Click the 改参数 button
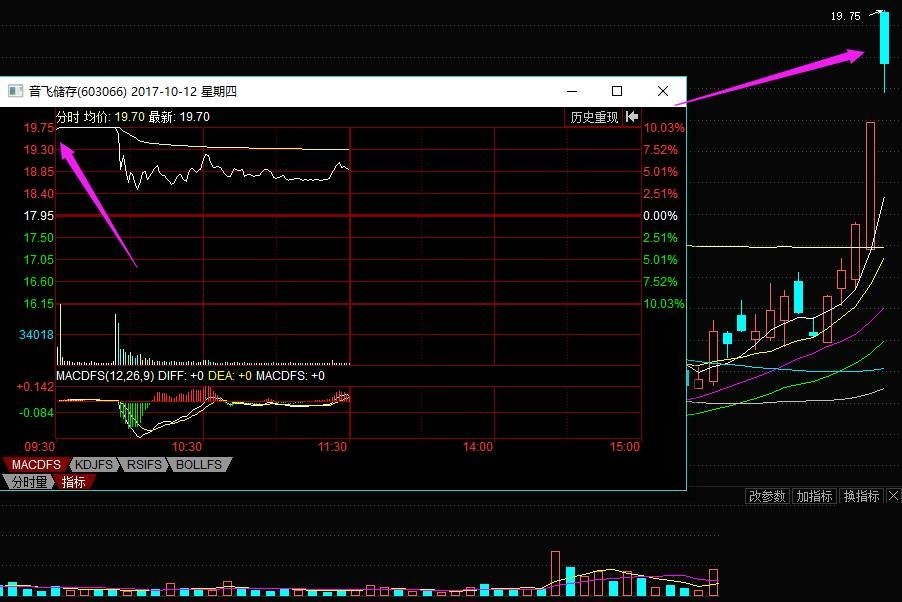 point(768,496)
